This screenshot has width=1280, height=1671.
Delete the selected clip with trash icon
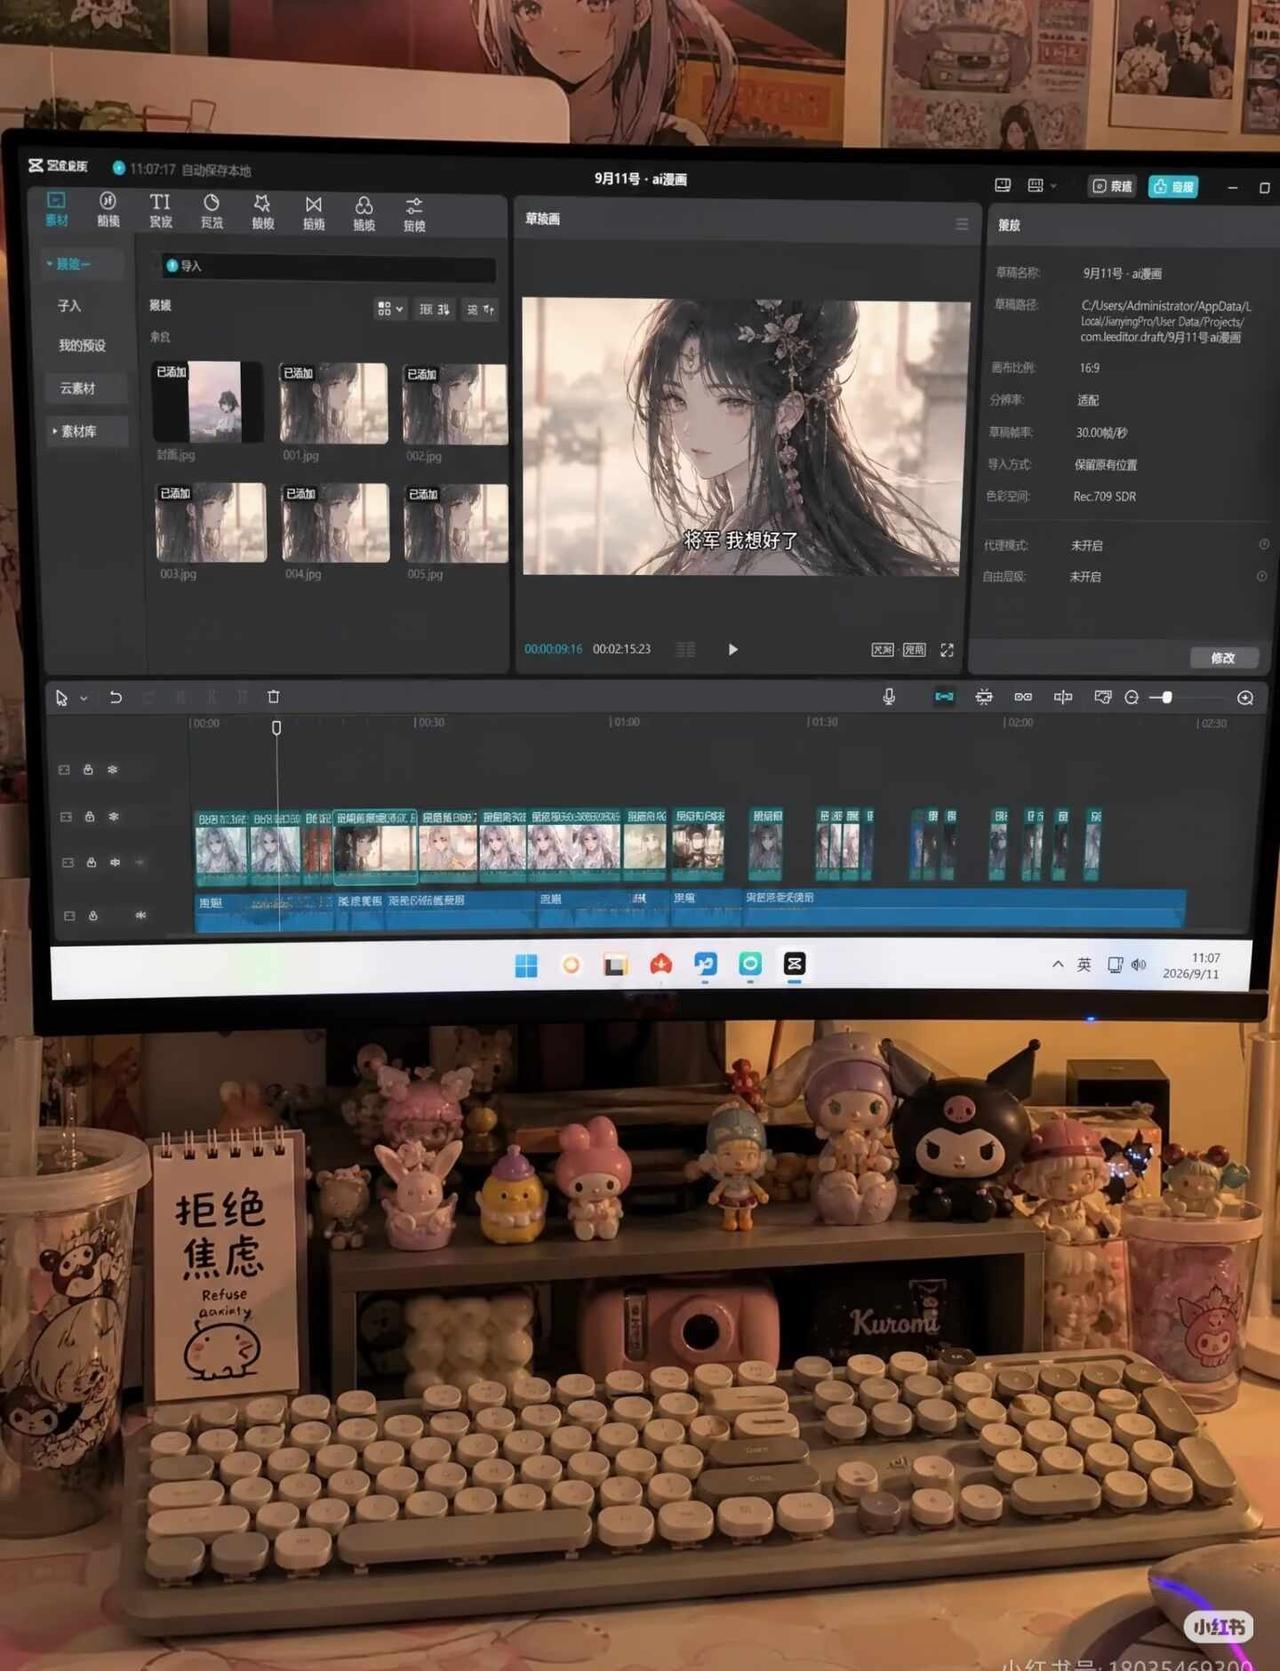[274, 697]
